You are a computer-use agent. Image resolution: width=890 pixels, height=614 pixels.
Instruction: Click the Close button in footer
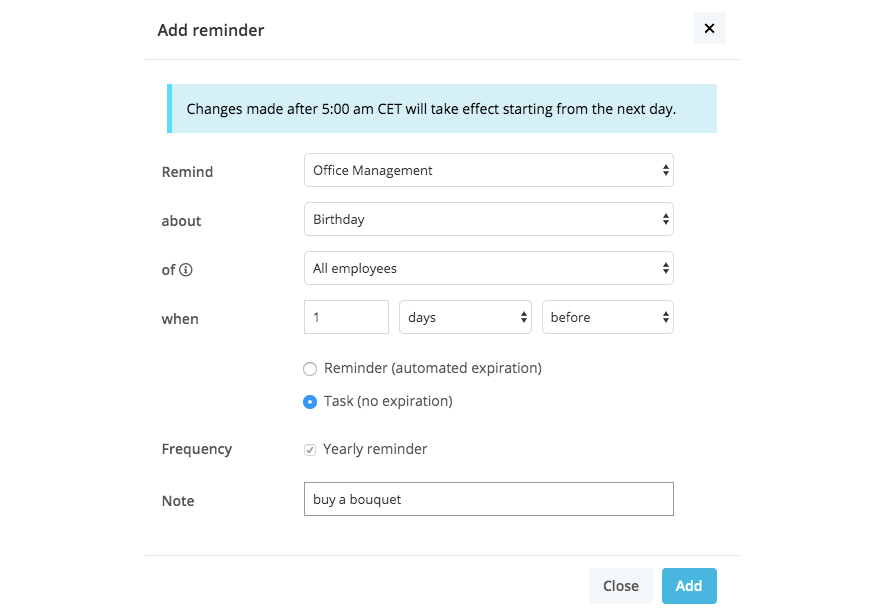[620, 586]
